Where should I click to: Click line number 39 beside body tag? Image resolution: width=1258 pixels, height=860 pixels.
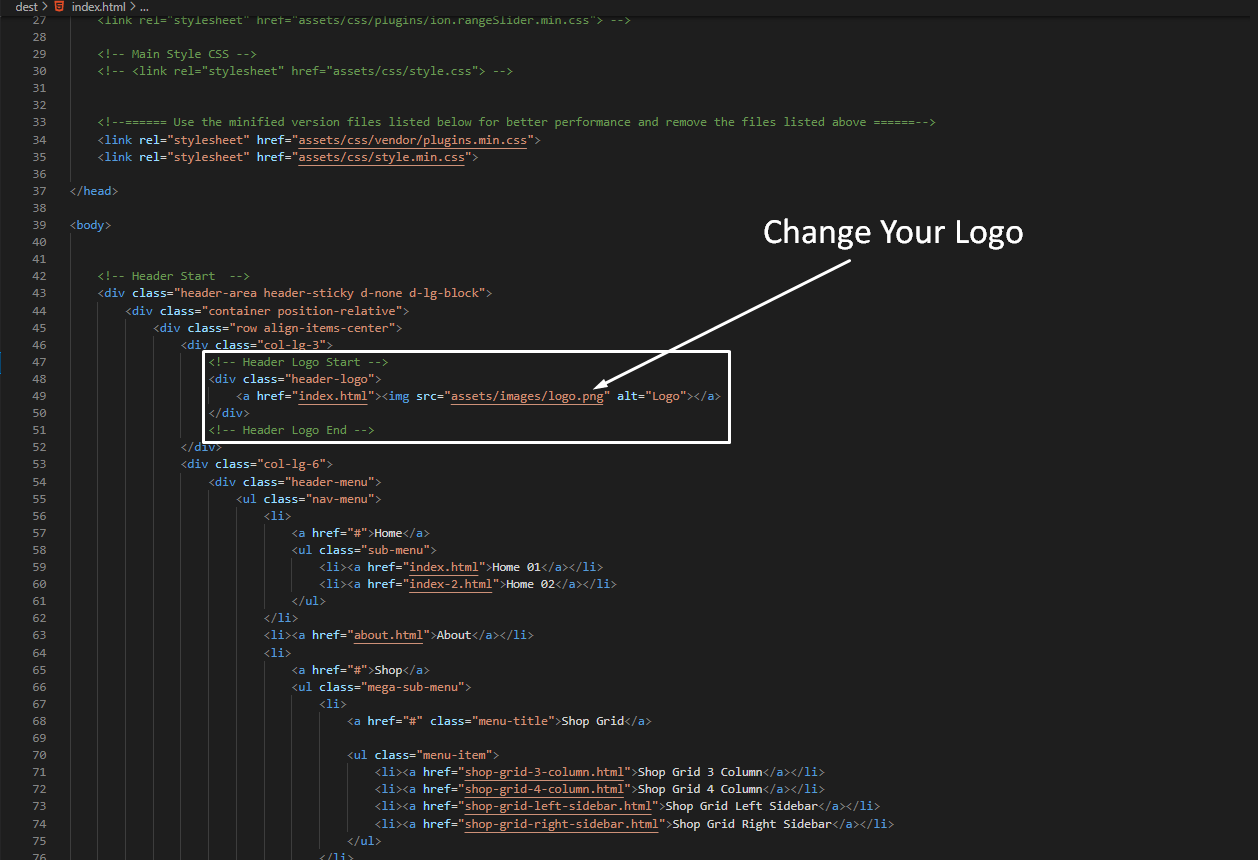(39, 225)
